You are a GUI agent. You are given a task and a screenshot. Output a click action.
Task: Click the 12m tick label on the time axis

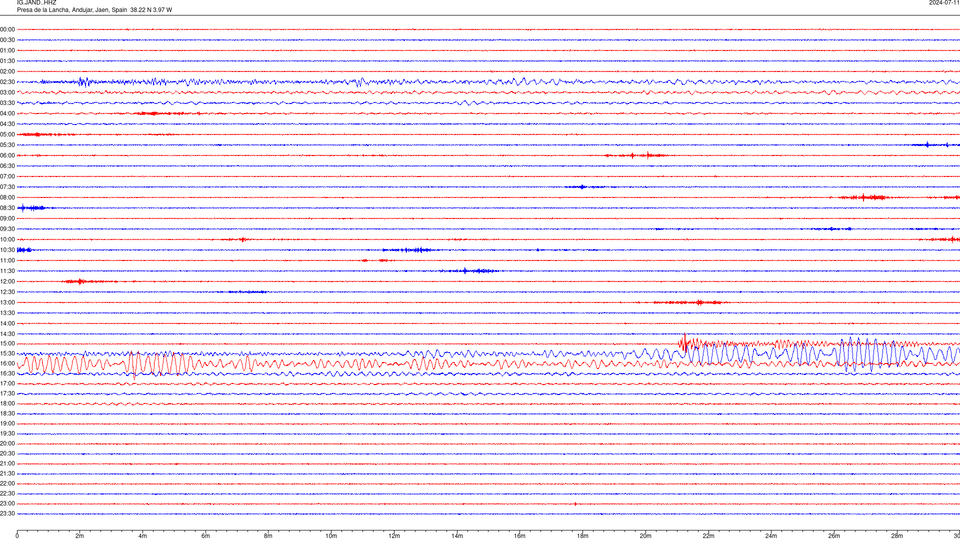[394, 536]
